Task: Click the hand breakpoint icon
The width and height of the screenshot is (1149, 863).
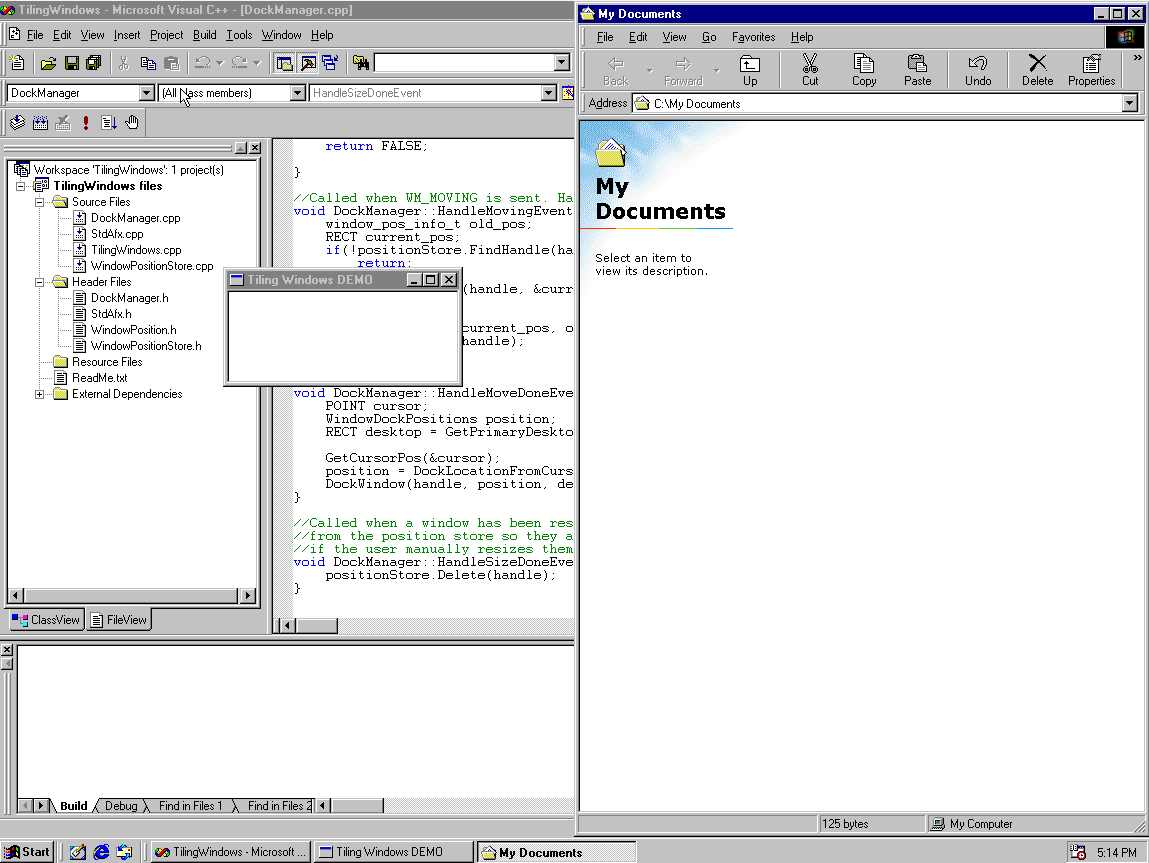Action: click(x=132, y=123)
